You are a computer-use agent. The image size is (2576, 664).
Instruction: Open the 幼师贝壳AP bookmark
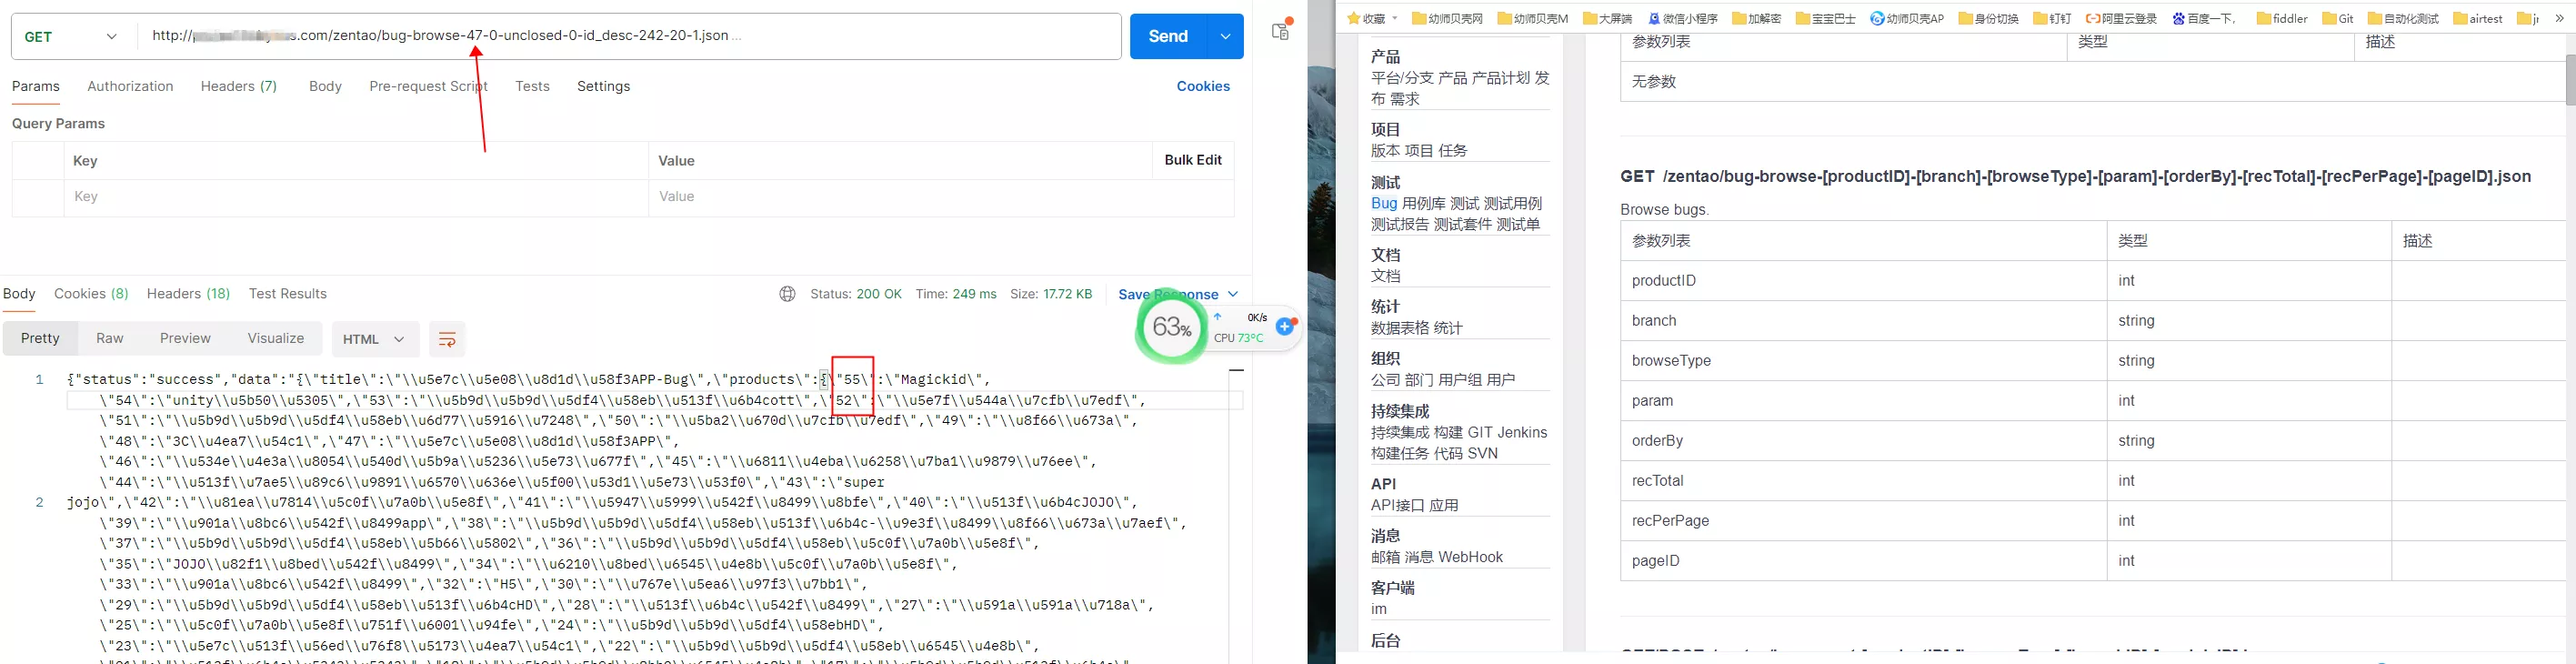point(1907,18)
